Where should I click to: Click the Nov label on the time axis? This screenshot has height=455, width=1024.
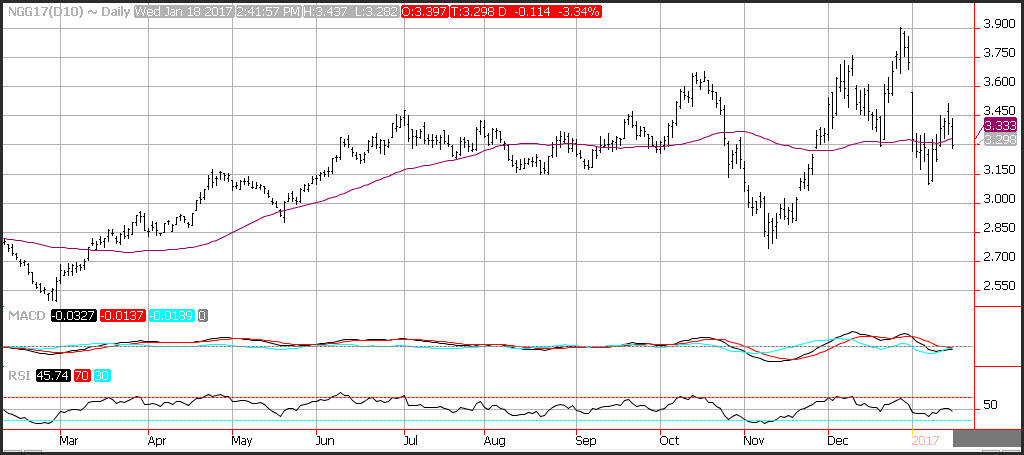pyautogui.click(x=755, y=438)
